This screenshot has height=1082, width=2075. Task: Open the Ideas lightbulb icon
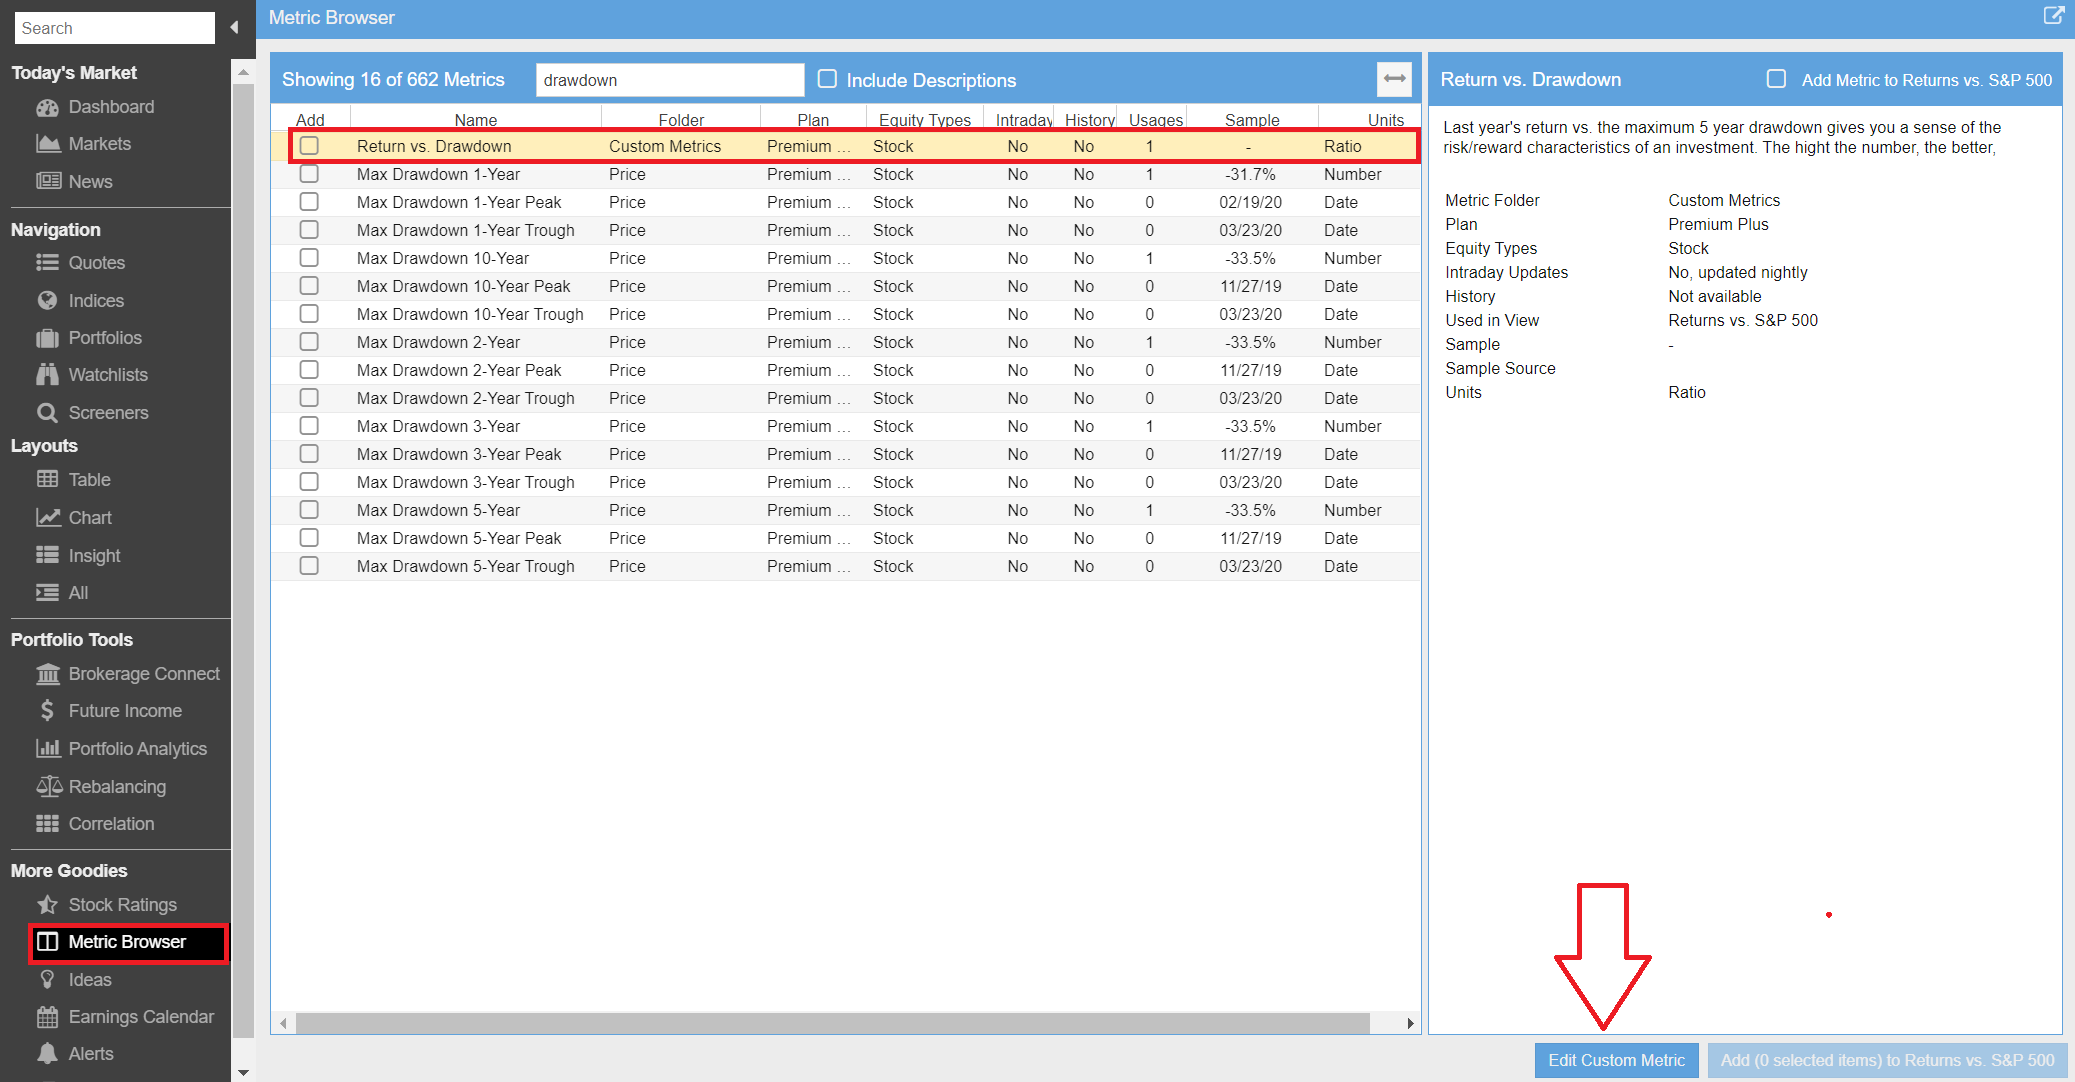[47, 980]
